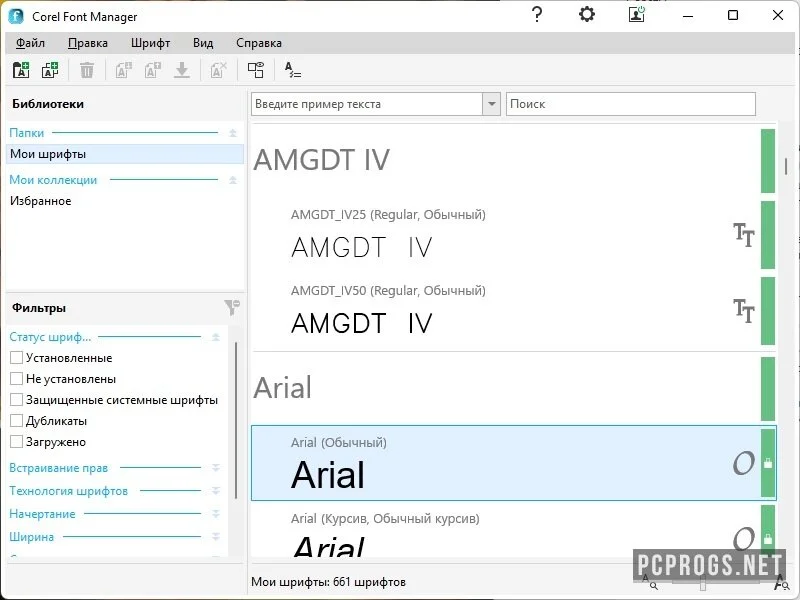This screenshot has height=600, width=800.
Task: Click the Поиск search field
Action: point(631,104)
